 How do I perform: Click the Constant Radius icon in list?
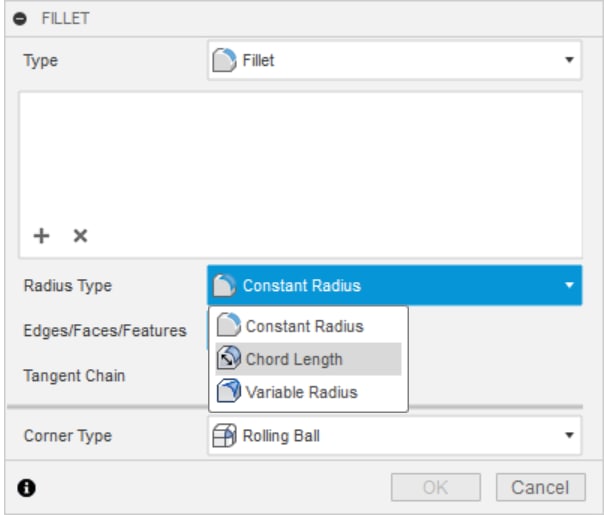228,326
